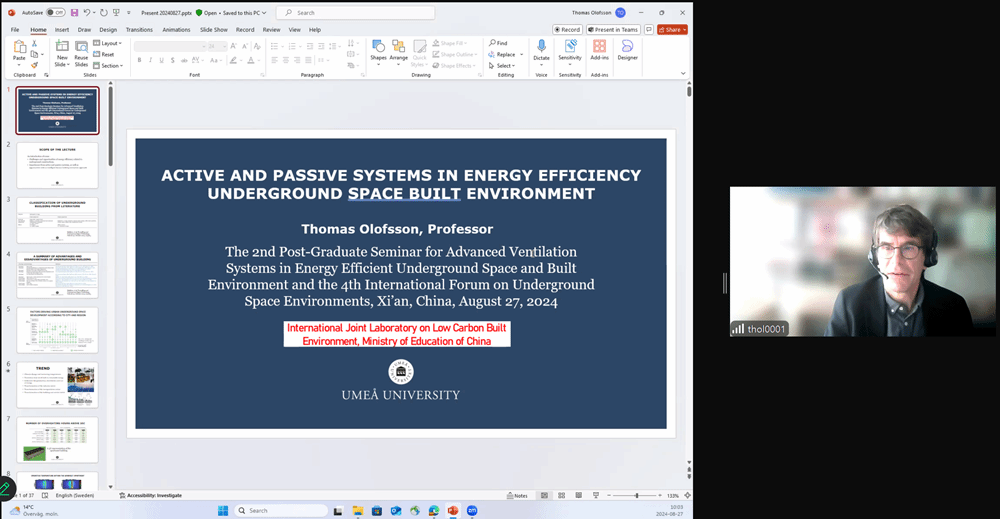Open the File menu

pos(15,29)
